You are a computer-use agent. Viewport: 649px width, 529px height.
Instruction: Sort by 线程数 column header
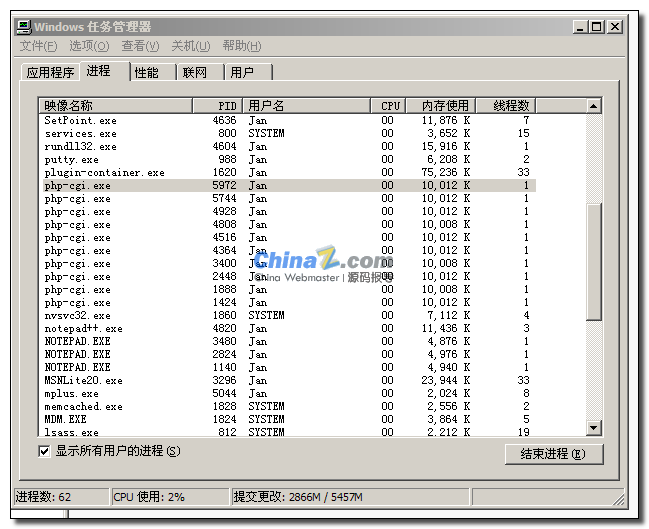point(506,106)
